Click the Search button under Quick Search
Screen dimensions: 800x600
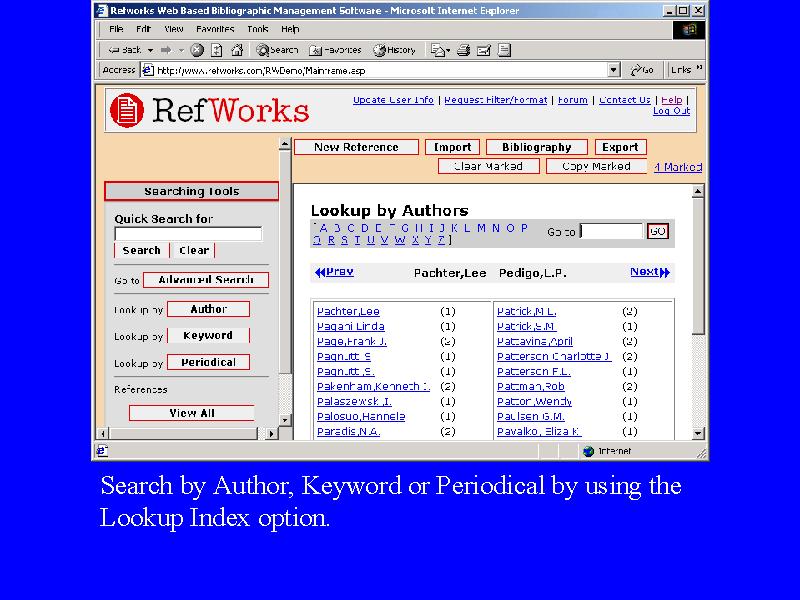pos(142,251)
